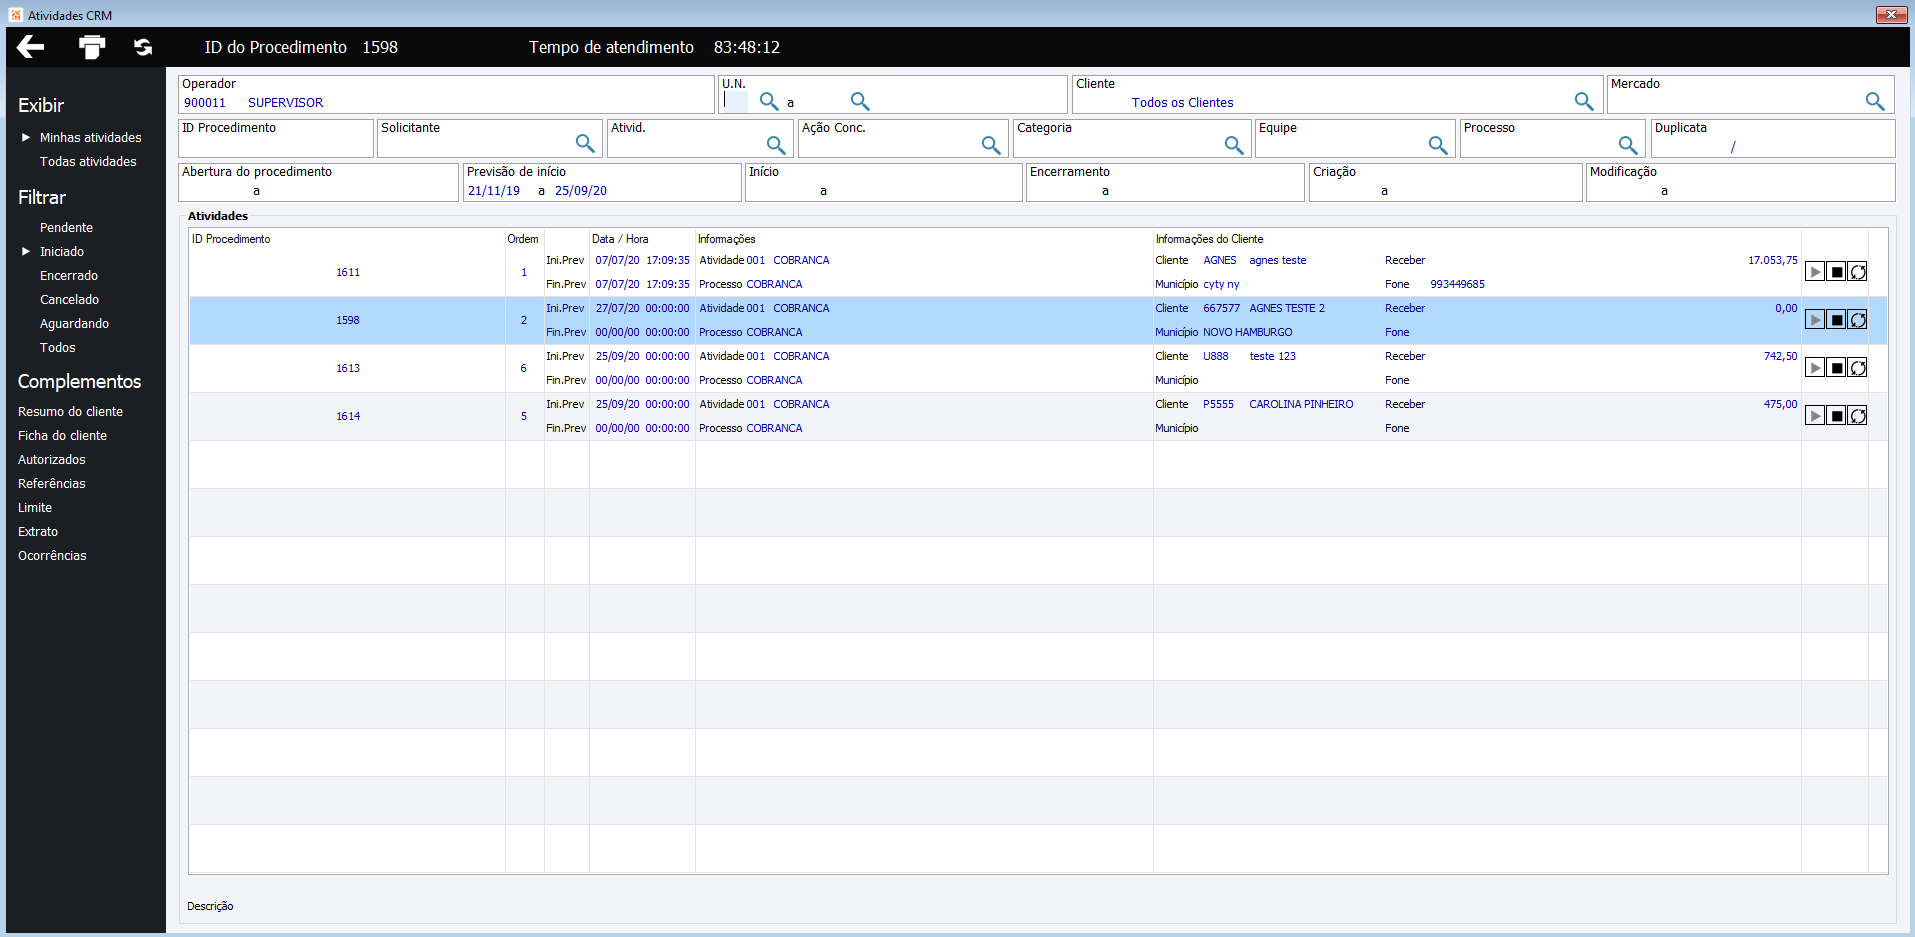Open the Mercado search magnifier
This screenshot has width=1915, height=937.
click(x=1874, y=101)
